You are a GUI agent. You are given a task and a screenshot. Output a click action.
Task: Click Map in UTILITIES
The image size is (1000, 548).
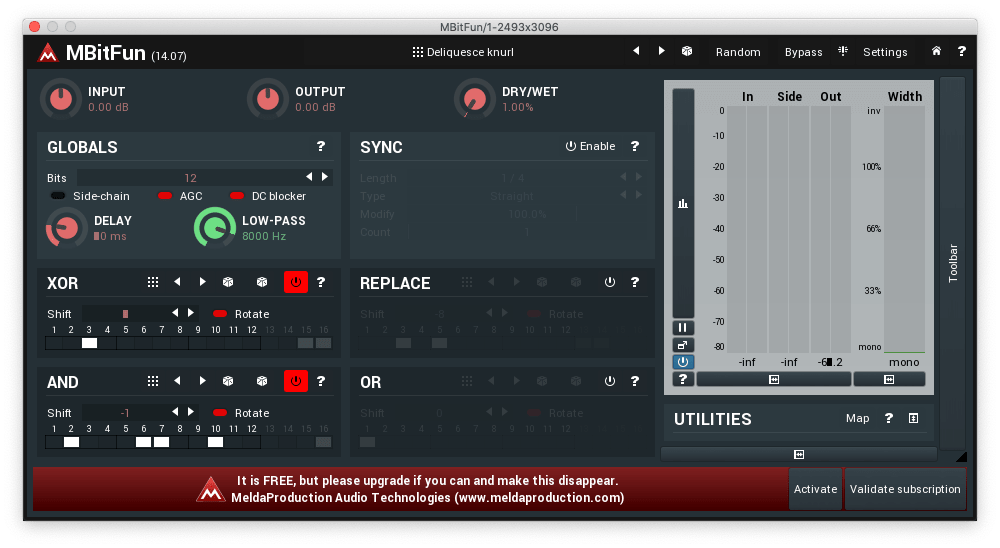(857, 418)
